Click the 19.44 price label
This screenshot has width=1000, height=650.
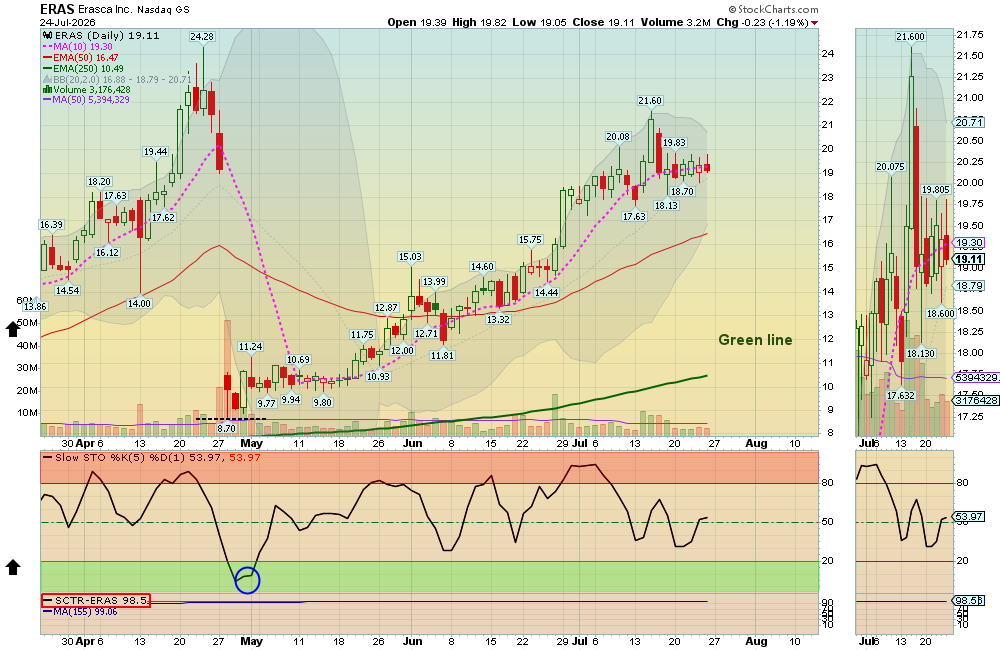pos(155,152)
